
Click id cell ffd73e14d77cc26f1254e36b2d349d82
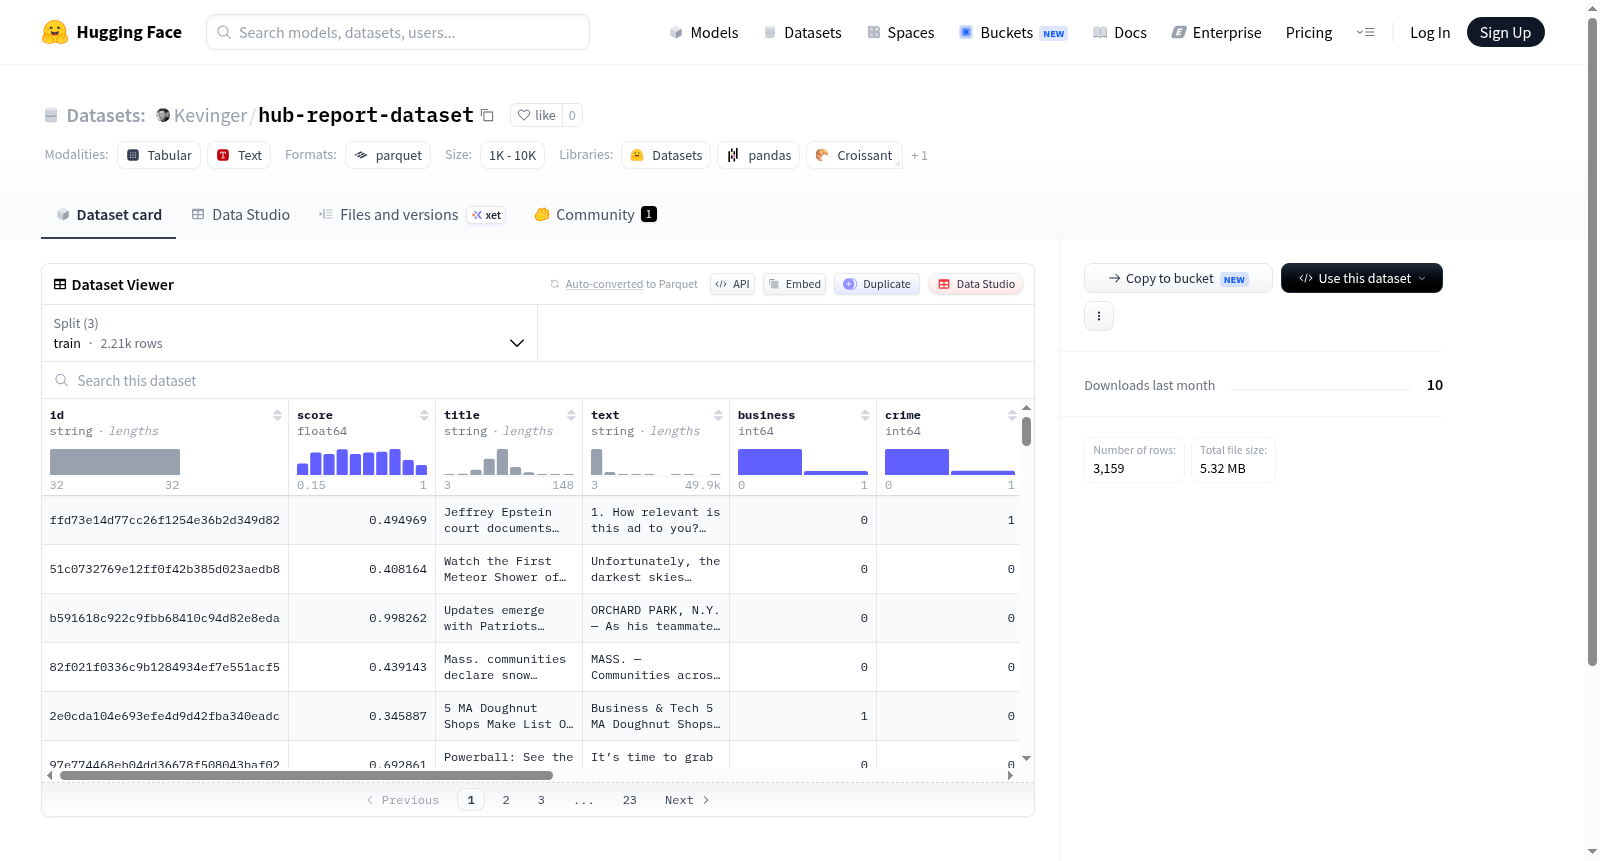coord(165,520)
